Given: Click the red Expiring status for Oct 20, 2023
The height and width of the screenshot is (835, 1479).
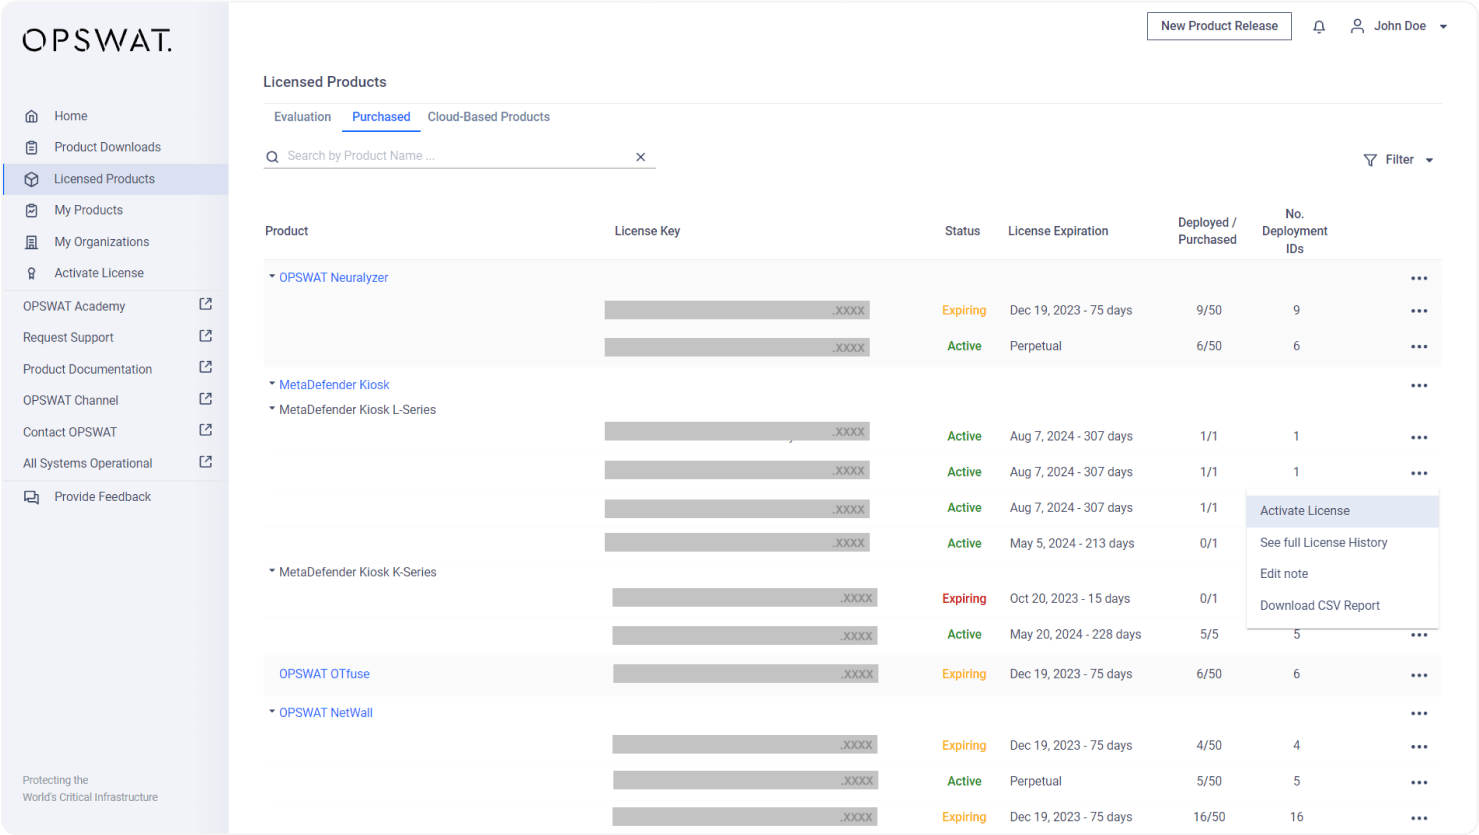Looking at the screenshot, I should [964, 599].
